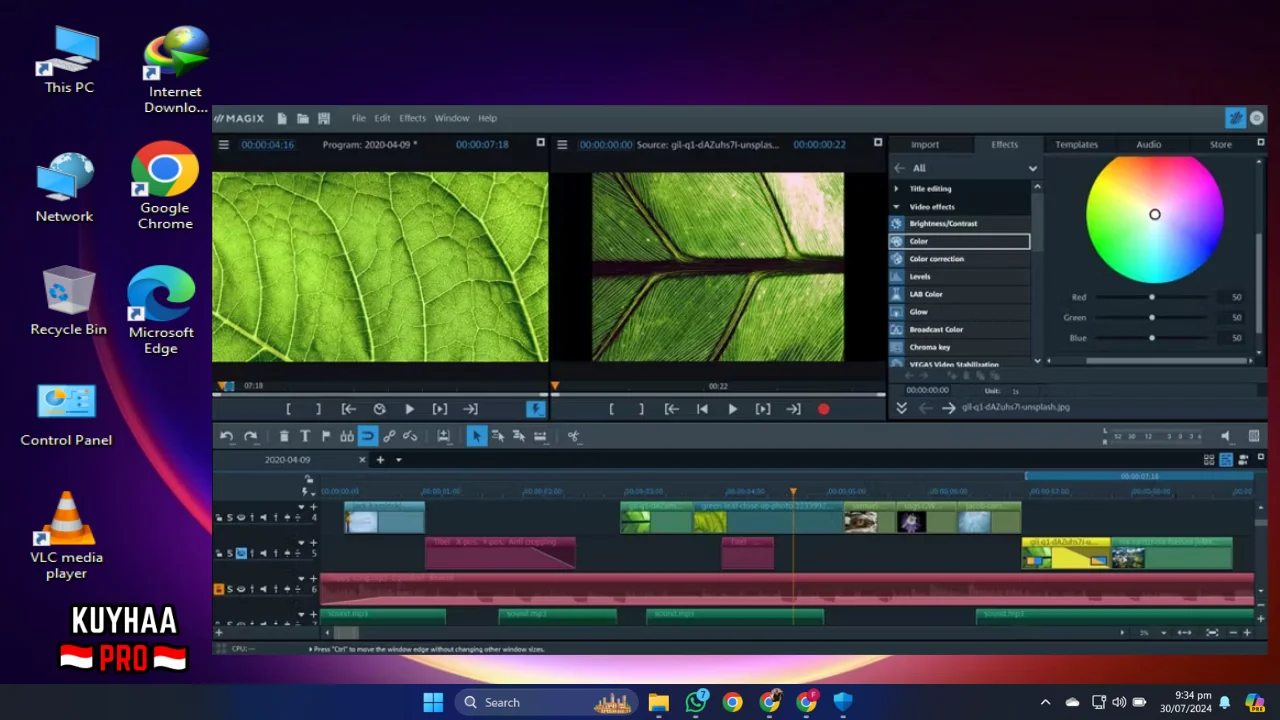
Task: Open source monitor hamburger menu
Action: (562, 144)
